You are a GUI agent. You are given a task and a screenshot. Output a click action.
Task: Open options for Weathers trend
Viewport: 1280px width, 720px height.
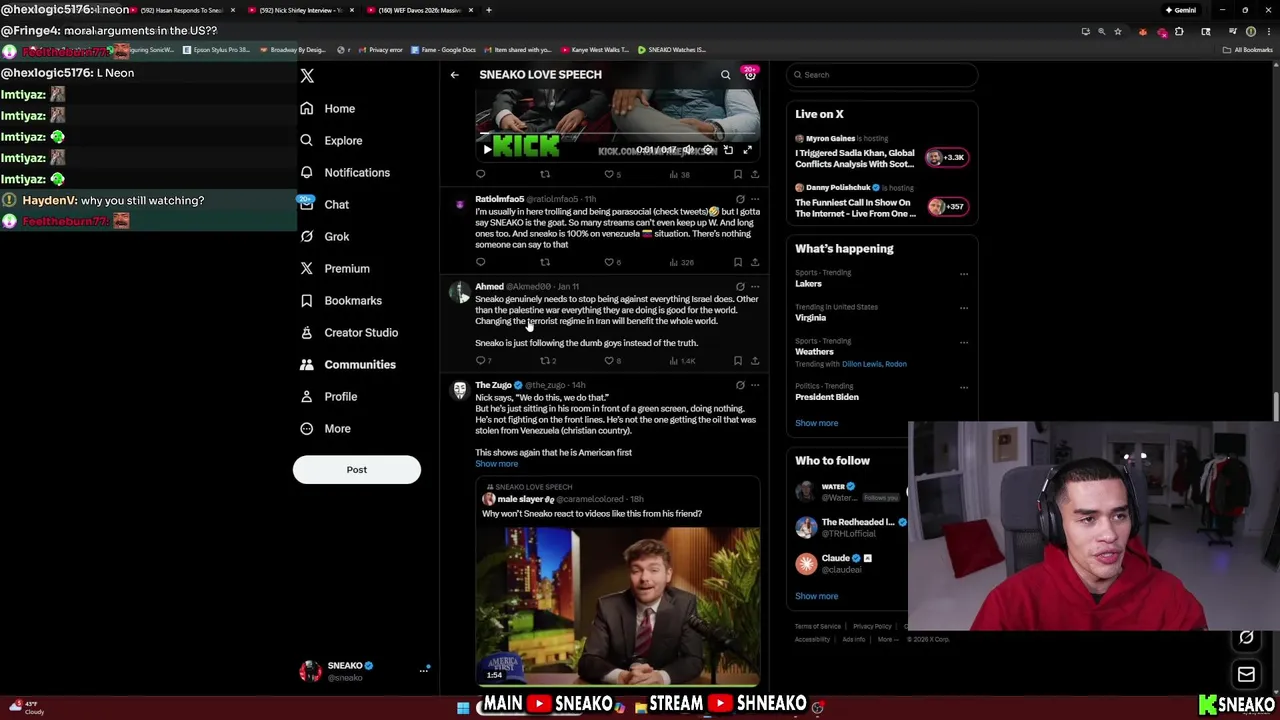(964, 342)
